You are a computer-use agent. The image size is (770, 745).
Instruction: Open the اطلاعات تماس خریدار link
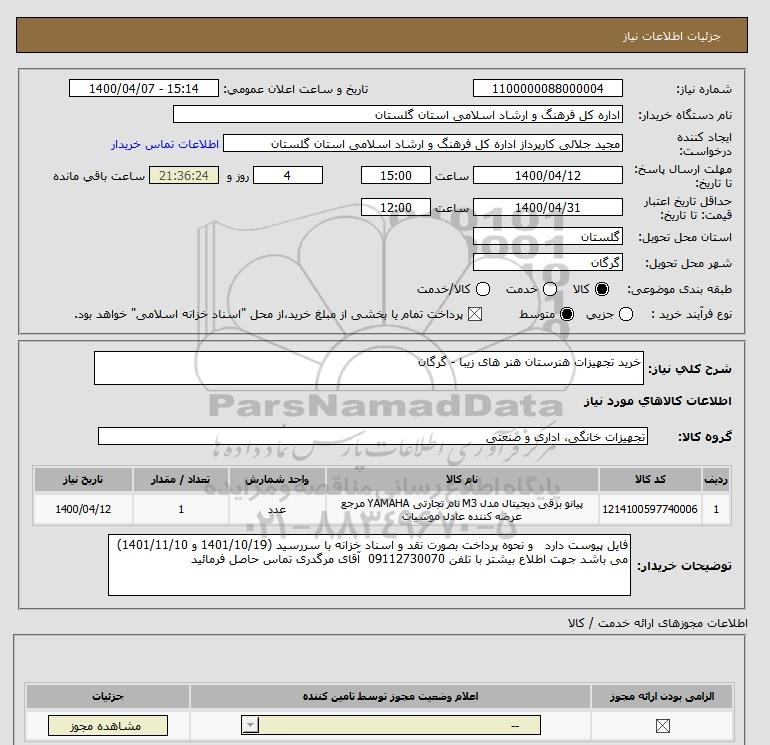(x=165, y=144)
